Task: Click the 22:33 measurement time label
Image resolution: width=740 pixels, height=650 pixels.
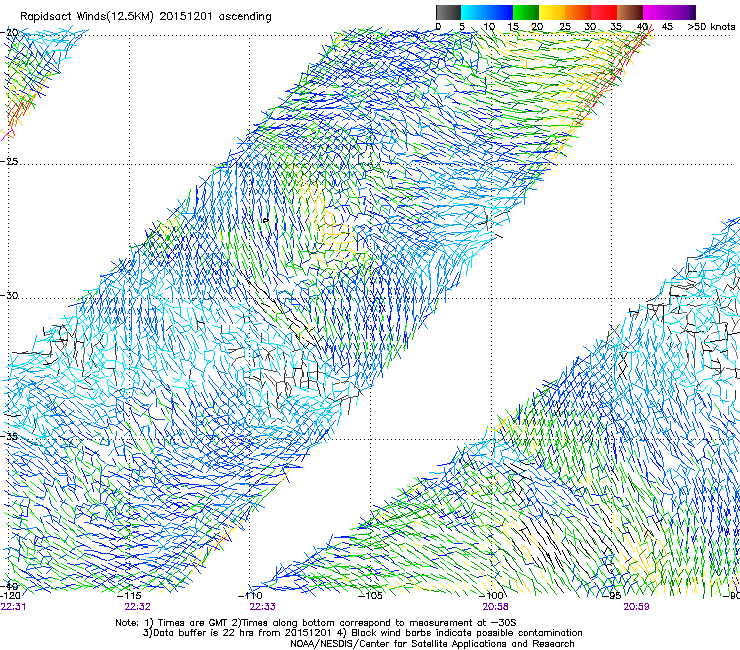Action: pos(262,607)
